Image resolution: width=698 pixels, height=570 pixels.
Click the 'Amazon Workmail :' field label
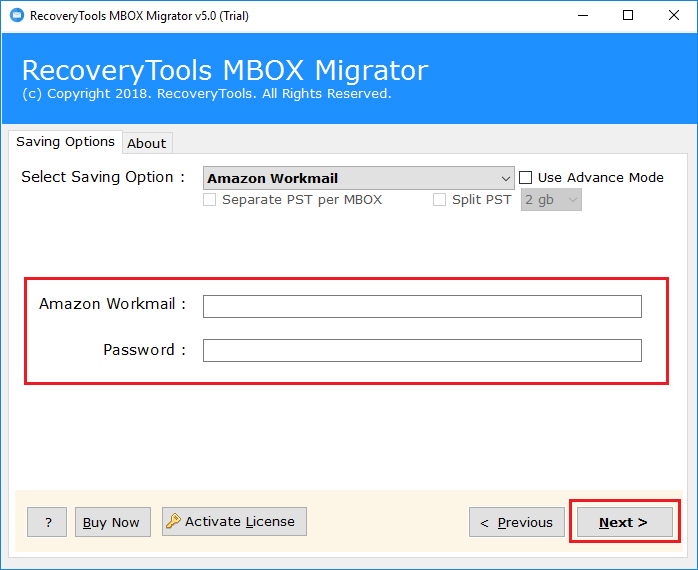(112, 304)
